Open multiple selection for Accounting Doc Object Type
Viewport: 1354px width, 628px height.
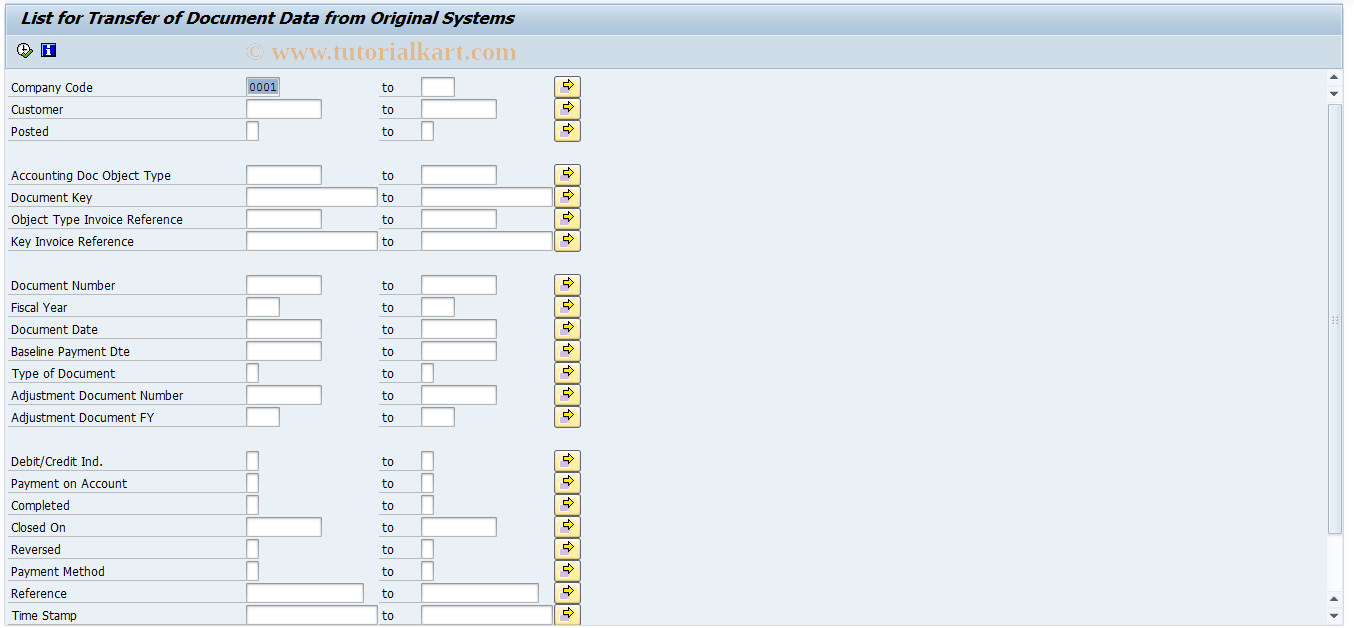(x=567, y=175)
